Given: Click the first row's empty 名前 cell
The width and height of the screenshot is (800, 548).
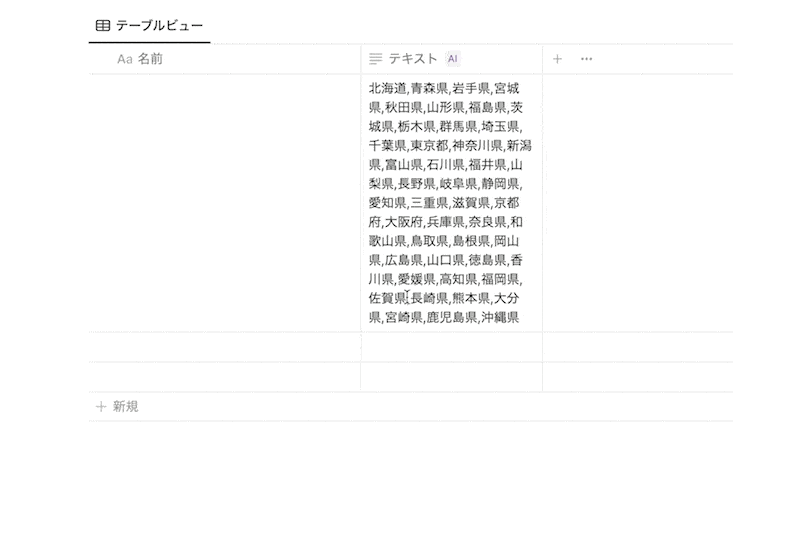Looking at the screenshot, I should click(x=225, y=203).
